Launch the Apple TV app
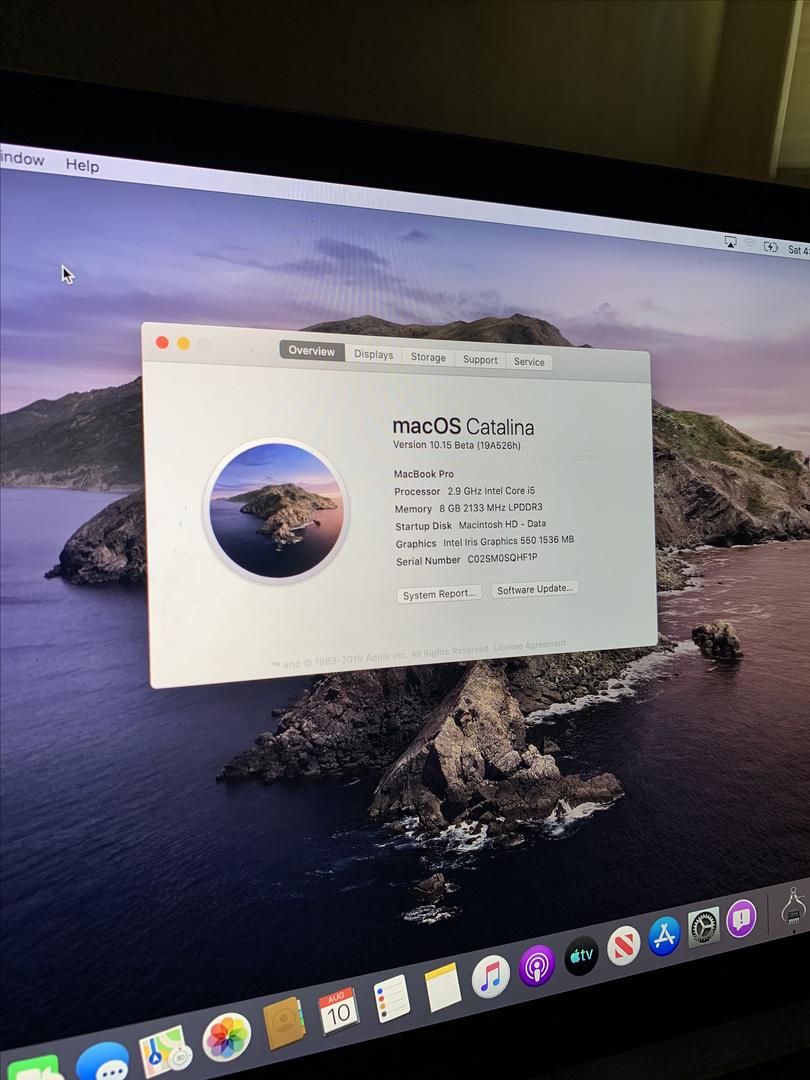810x1080 pixels. pyautogui.click(x=581, y=955)
